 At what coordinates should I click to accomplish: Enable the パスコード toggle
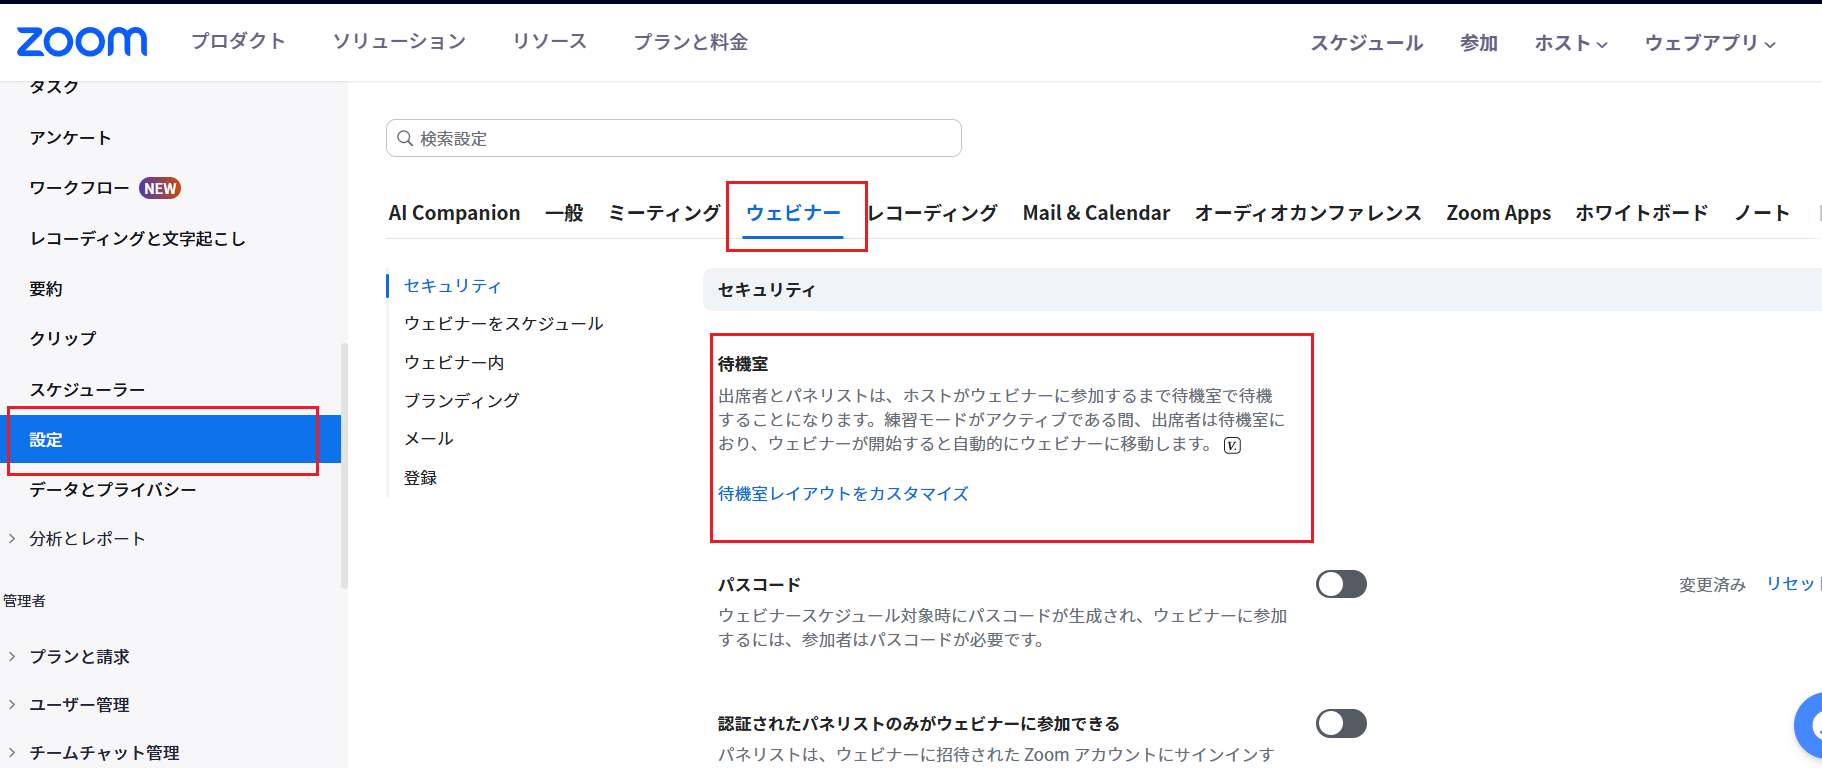(1340, 584)
